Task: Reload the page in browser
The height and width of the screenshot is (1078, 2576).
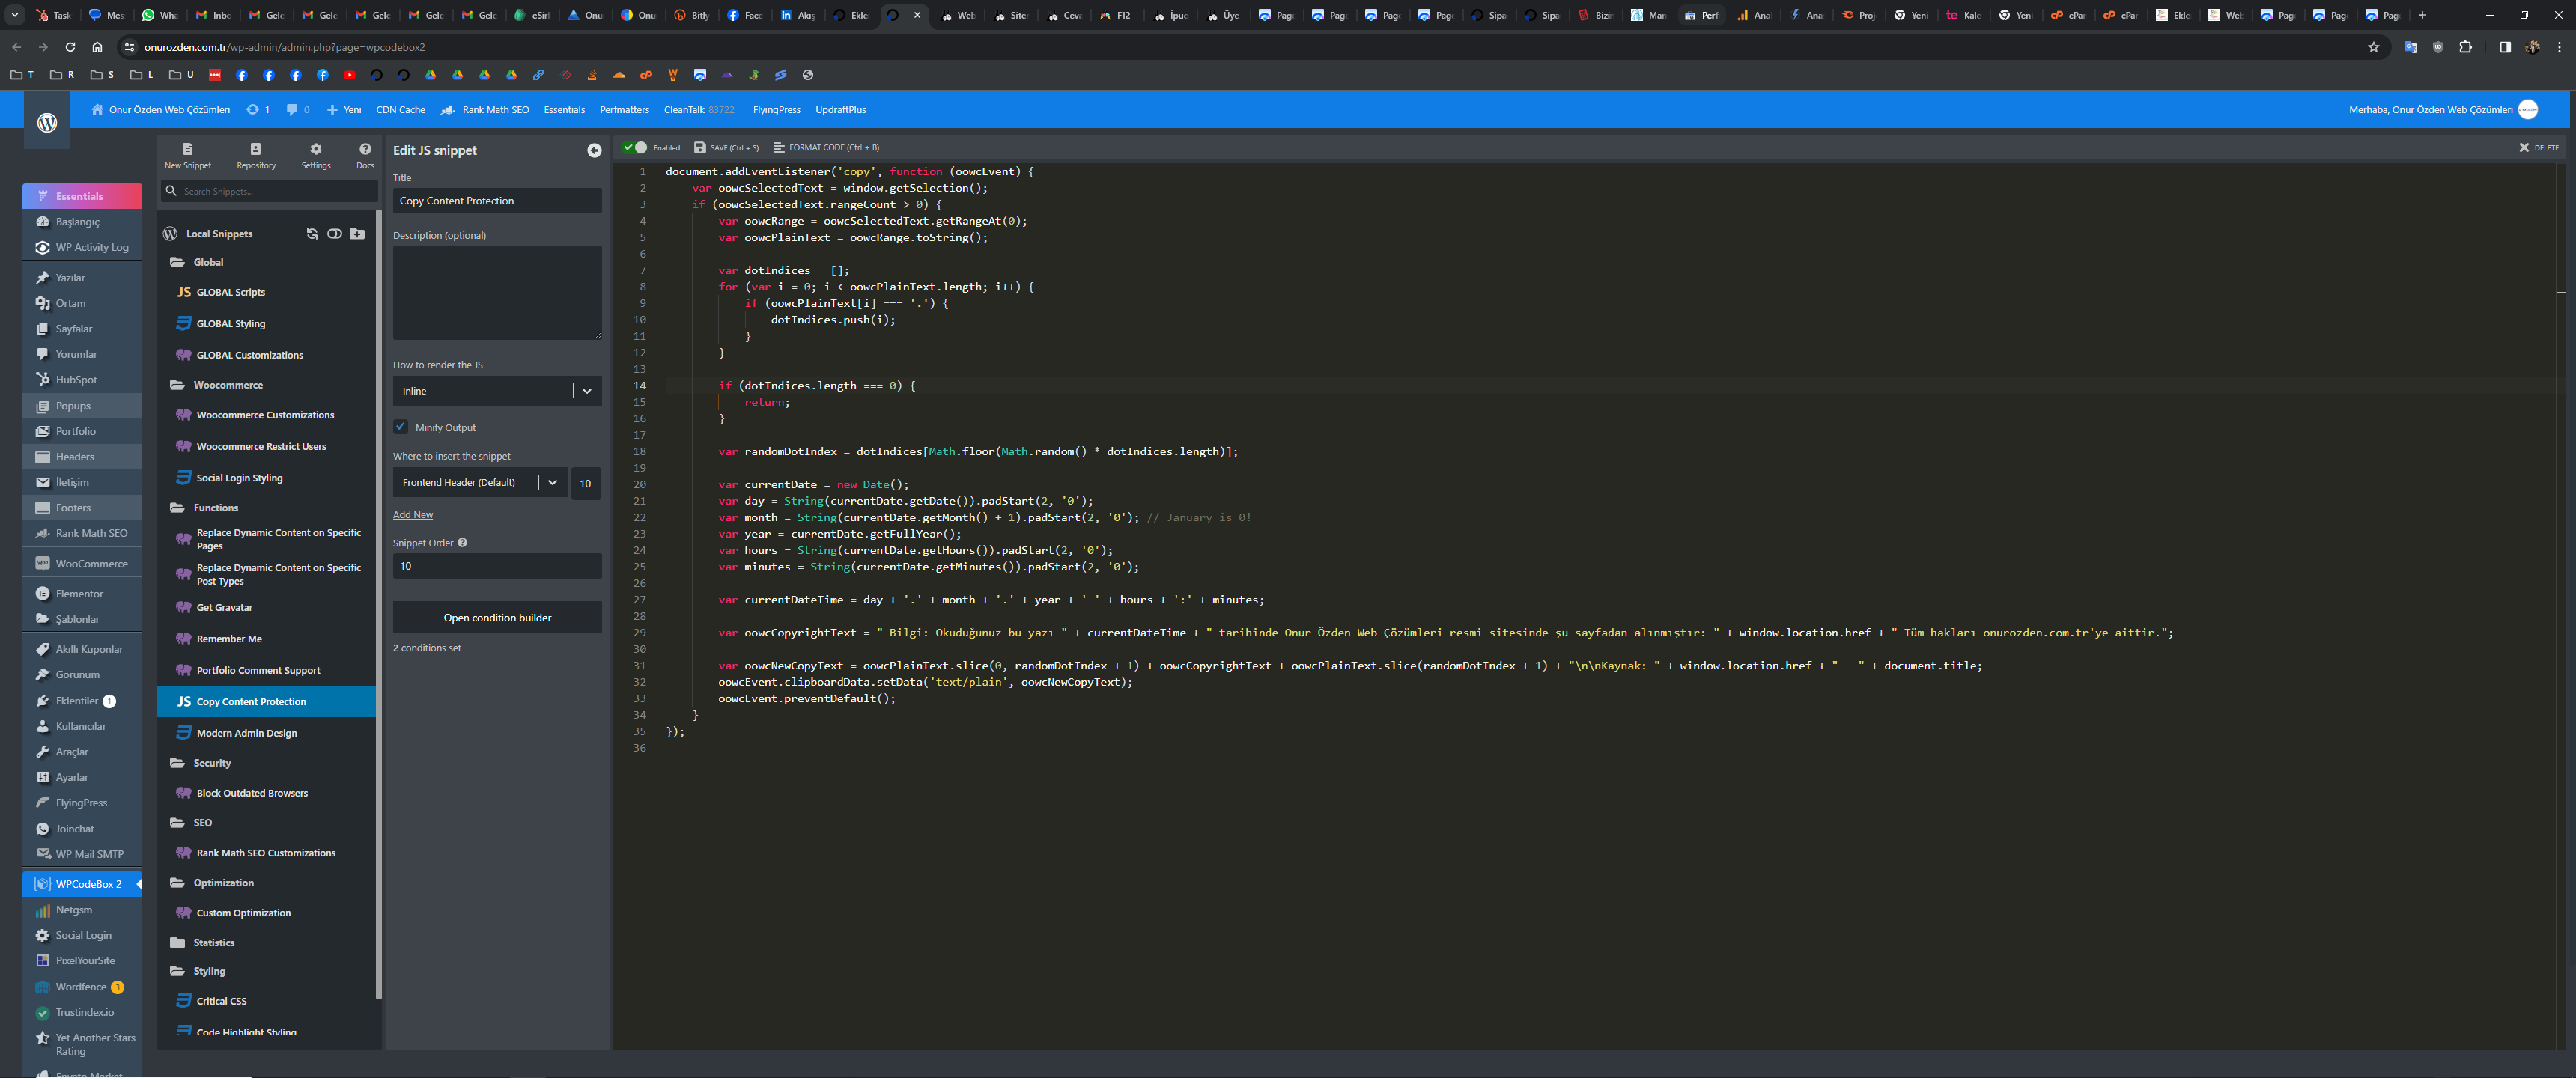Action: 70,47
